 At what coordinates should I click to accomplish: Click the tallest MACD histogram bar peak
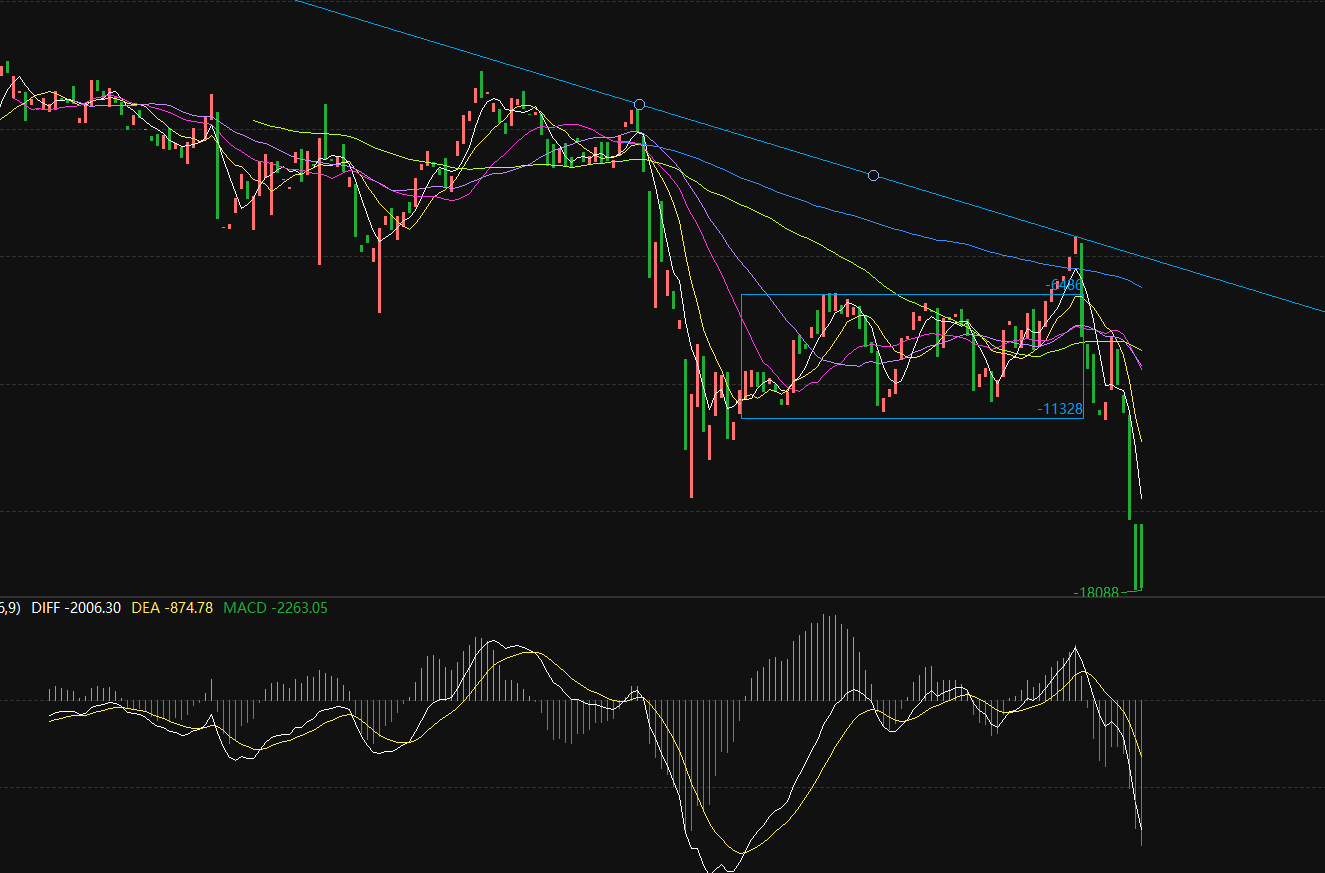(x=828, y=616)
